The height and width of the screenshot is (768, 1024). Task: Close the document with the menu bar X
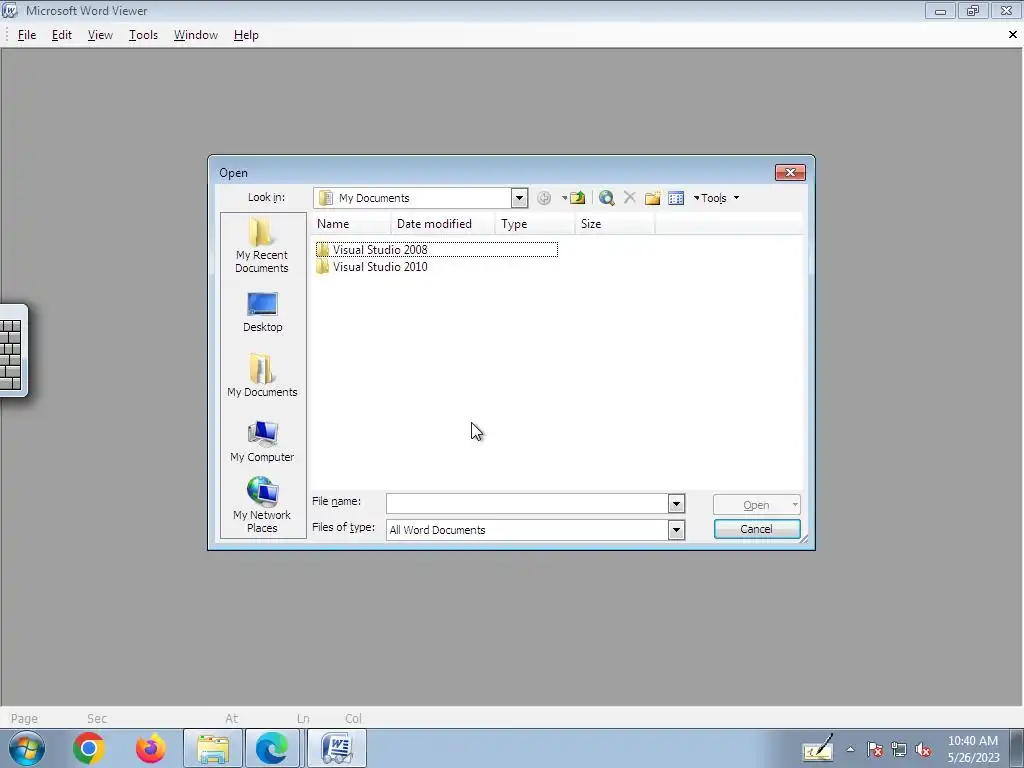tap(1013, 35)
